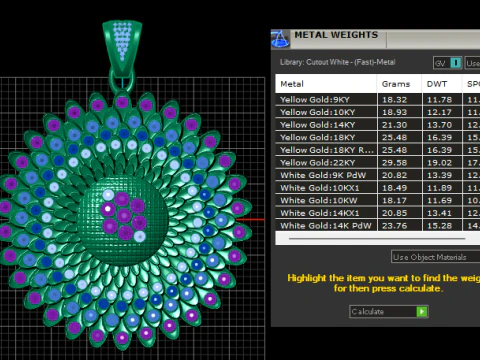Click the green arrow on Calculate
480x360 pixels.
coord(422,311)
